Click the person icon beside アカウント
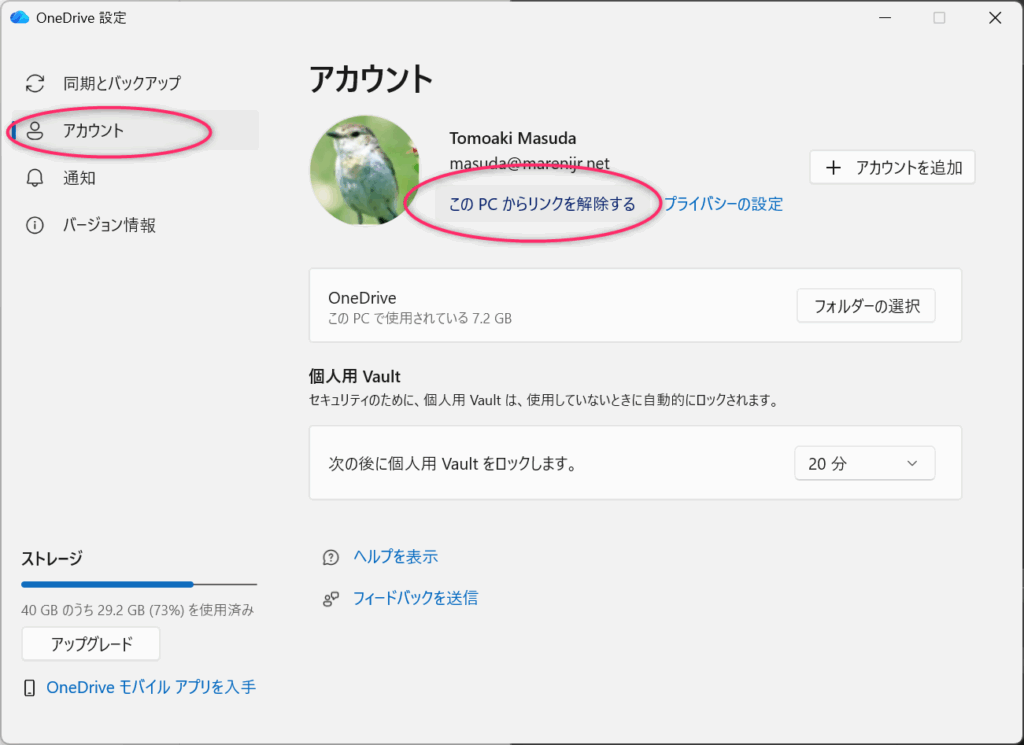The image size is (1024, 745). [35, 131]
